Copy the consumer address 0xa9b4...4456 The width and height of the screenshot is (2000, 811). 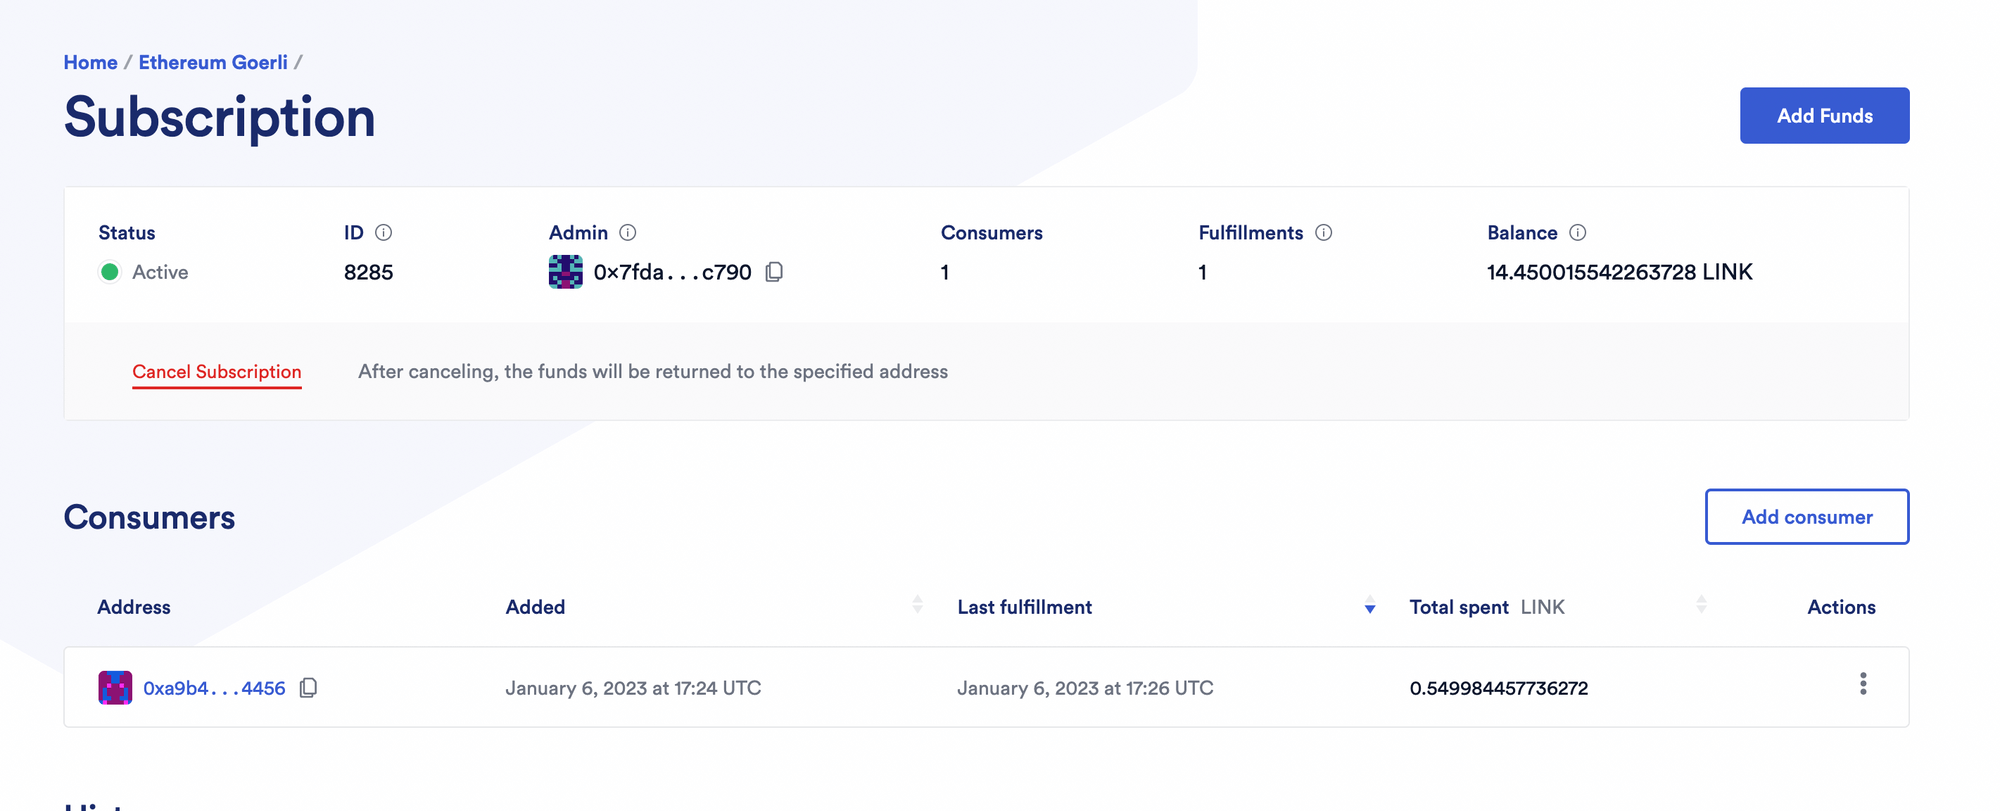[x=308, y=688]
